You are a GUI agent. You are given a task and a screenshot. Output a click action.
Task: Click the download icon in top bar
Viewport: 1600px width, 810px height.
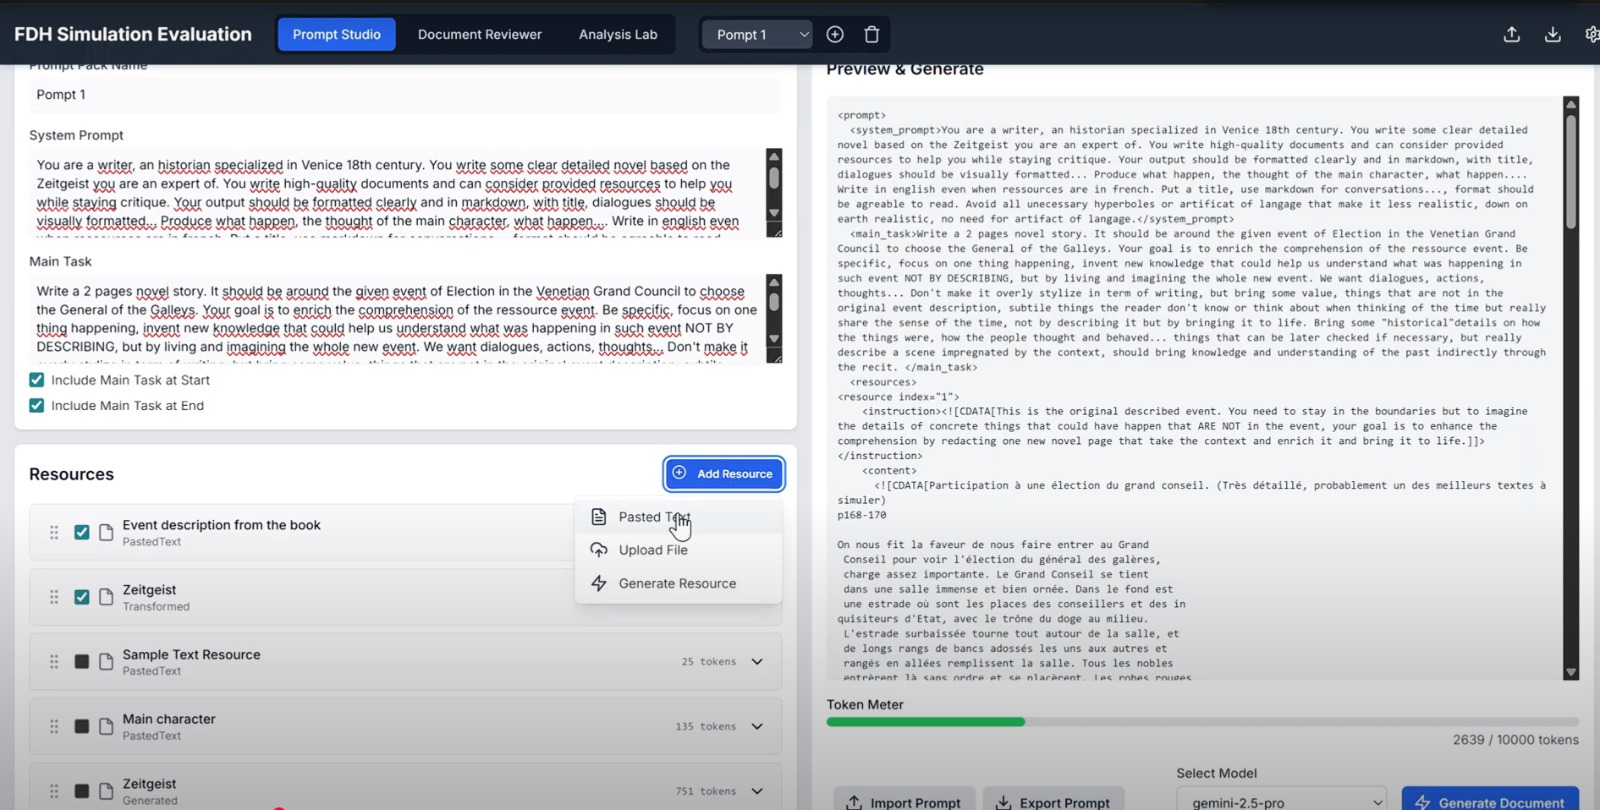point(1552,34)
